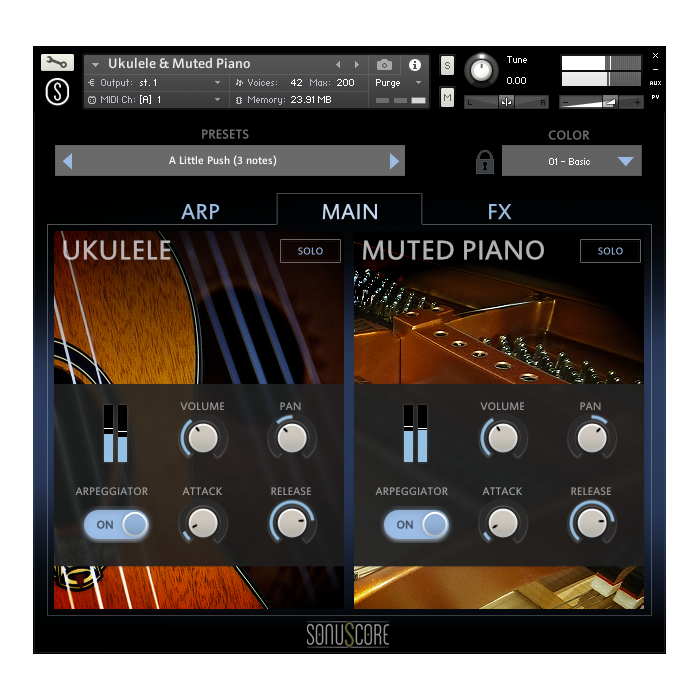
Task: Click the camera snapshot icon
Action: coord(384,64)
